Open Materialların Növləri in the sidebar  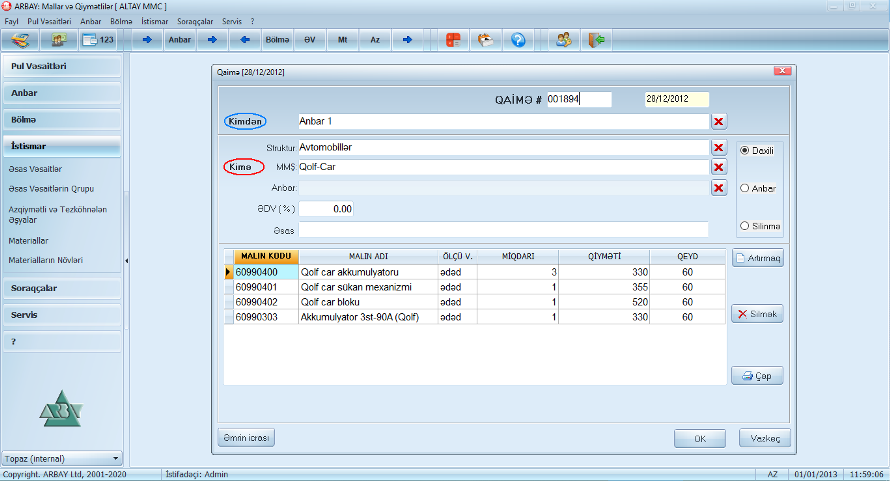pyautogui.click(x=45, y=260)
